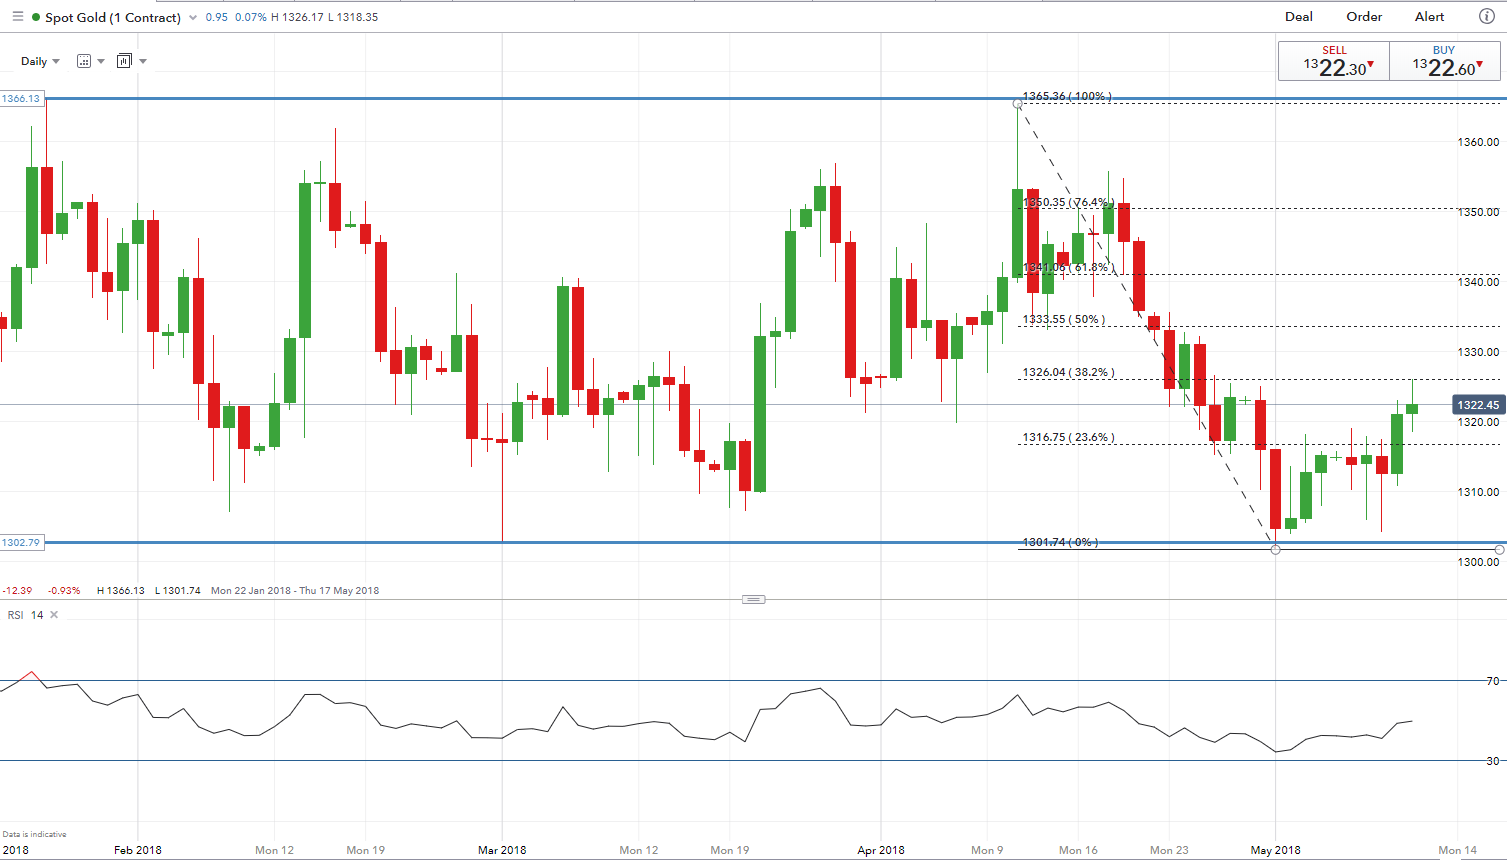Expand the Spot Gold instrument dropdown arrow

pos(193,18)
